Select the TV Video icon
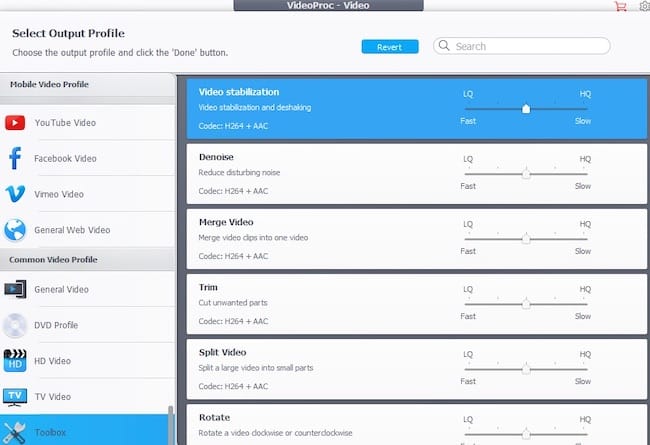 click(15, 397)
